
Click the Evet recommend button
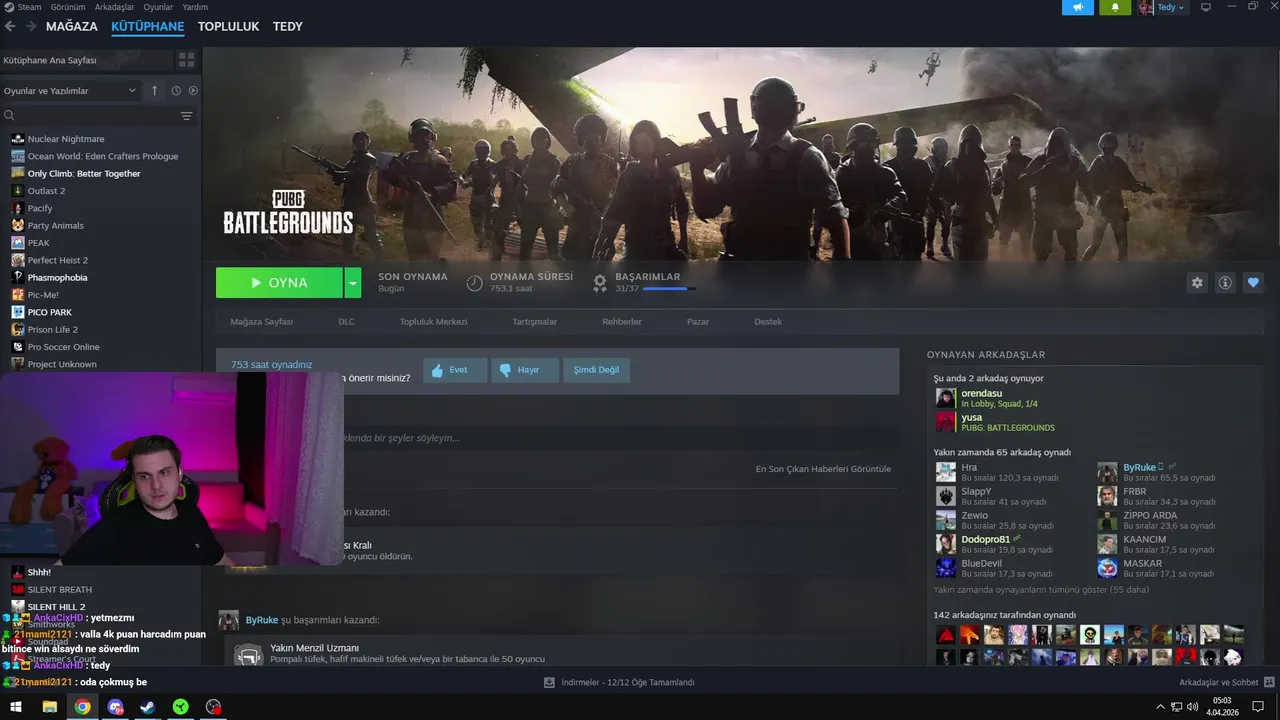tap(455, 370)
